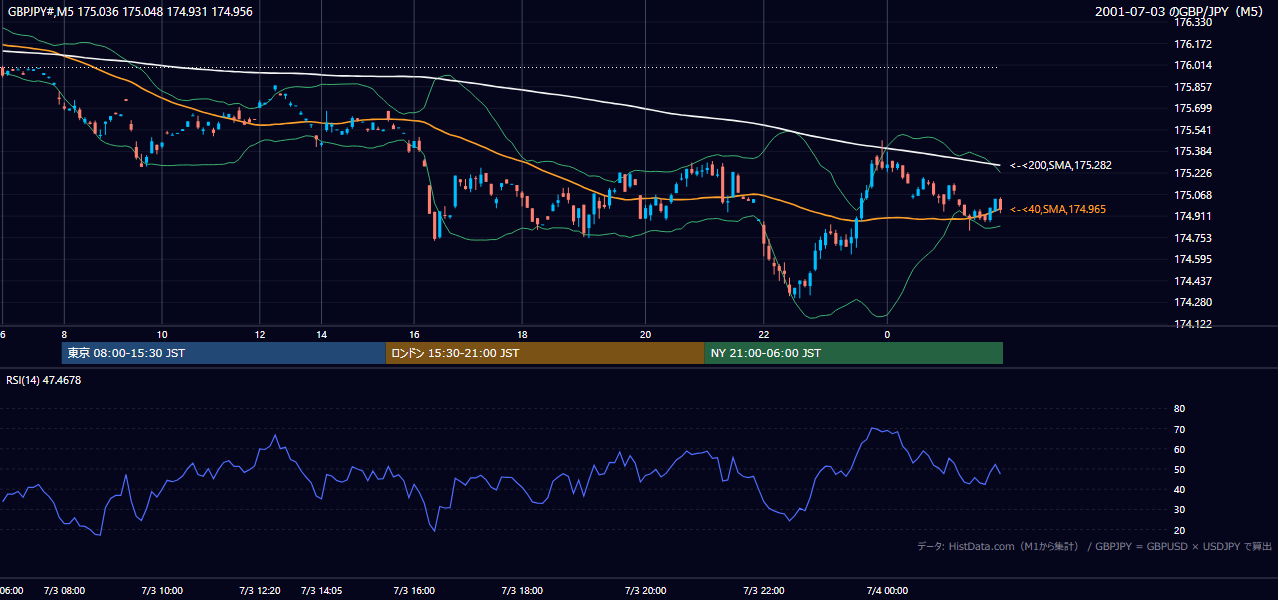The height and width of the screenshot is (600, 1278).
Task: Click the 7/3 20:00 date label
Action: [x=645, y=591]
